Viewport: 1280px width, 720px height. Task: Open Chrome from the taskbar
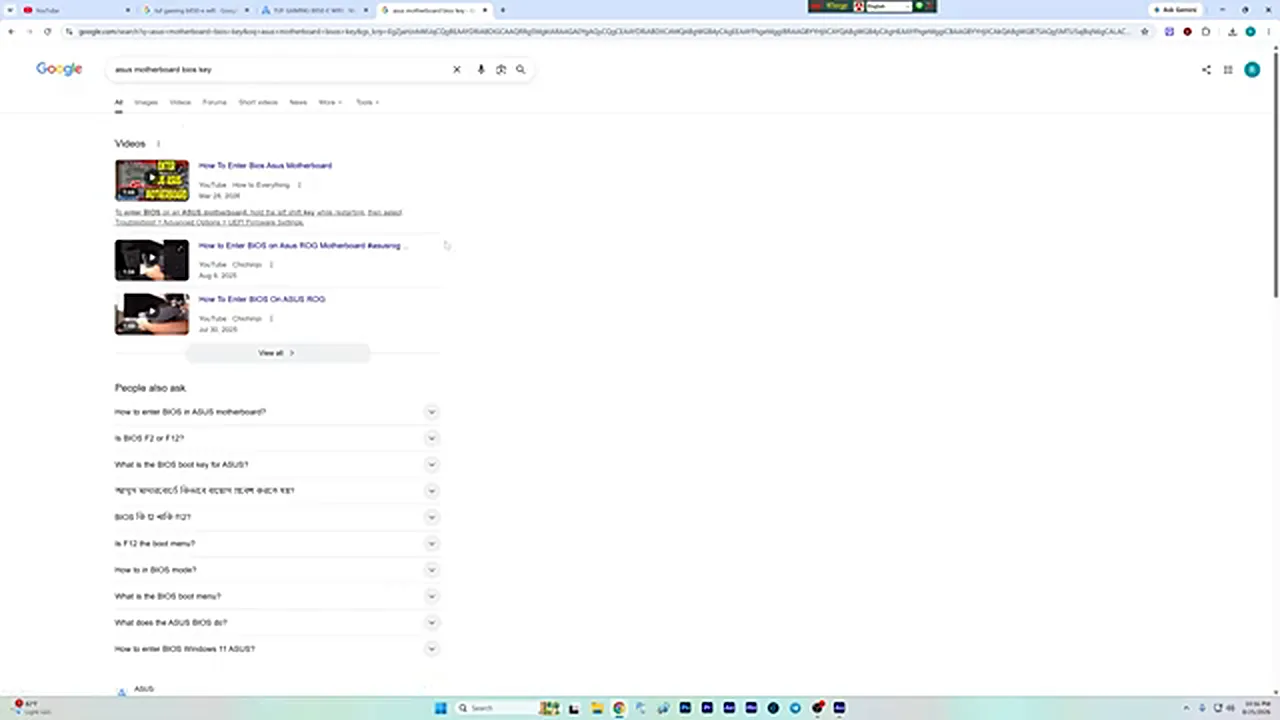(x=619, y=708)
